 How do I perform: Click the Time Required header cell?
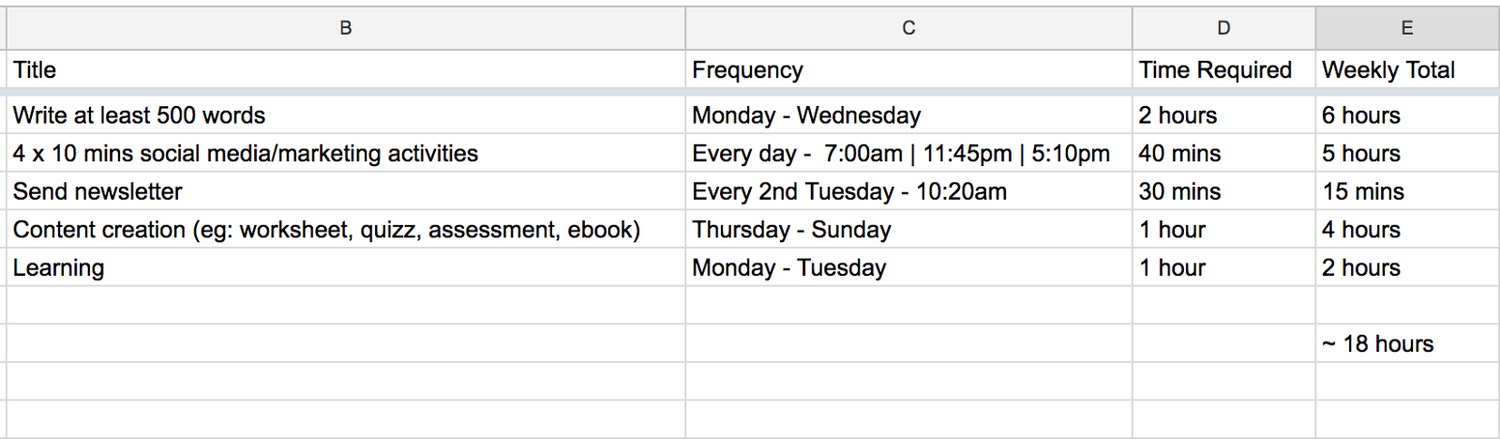1224,70
